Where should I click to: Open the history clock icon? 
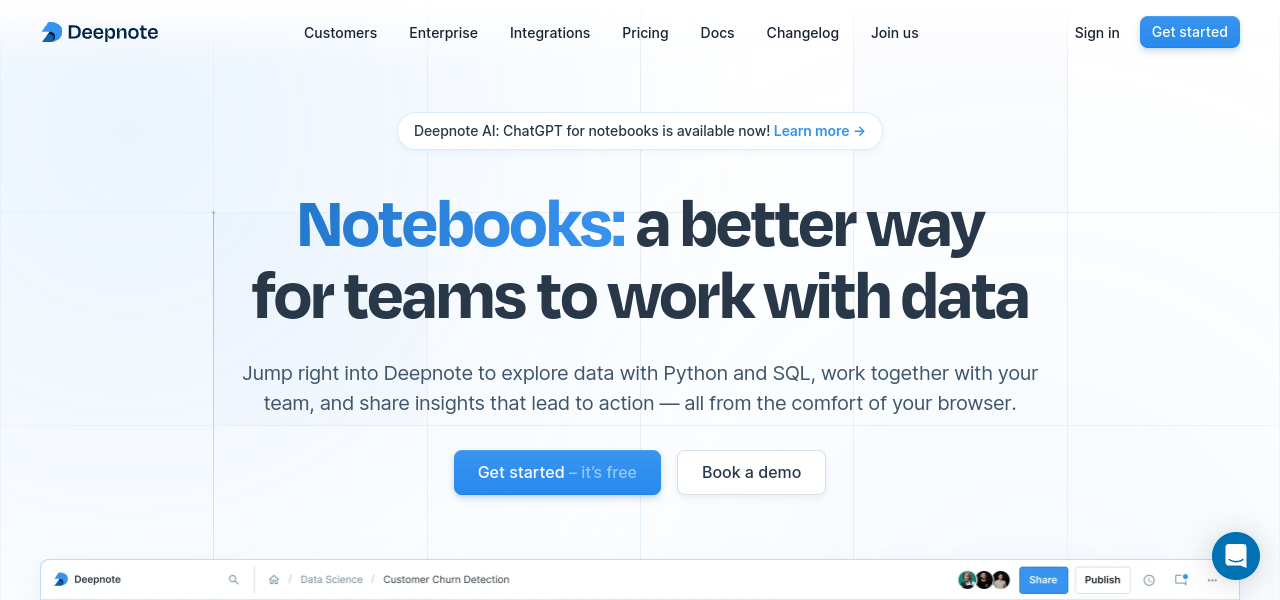1149,580
